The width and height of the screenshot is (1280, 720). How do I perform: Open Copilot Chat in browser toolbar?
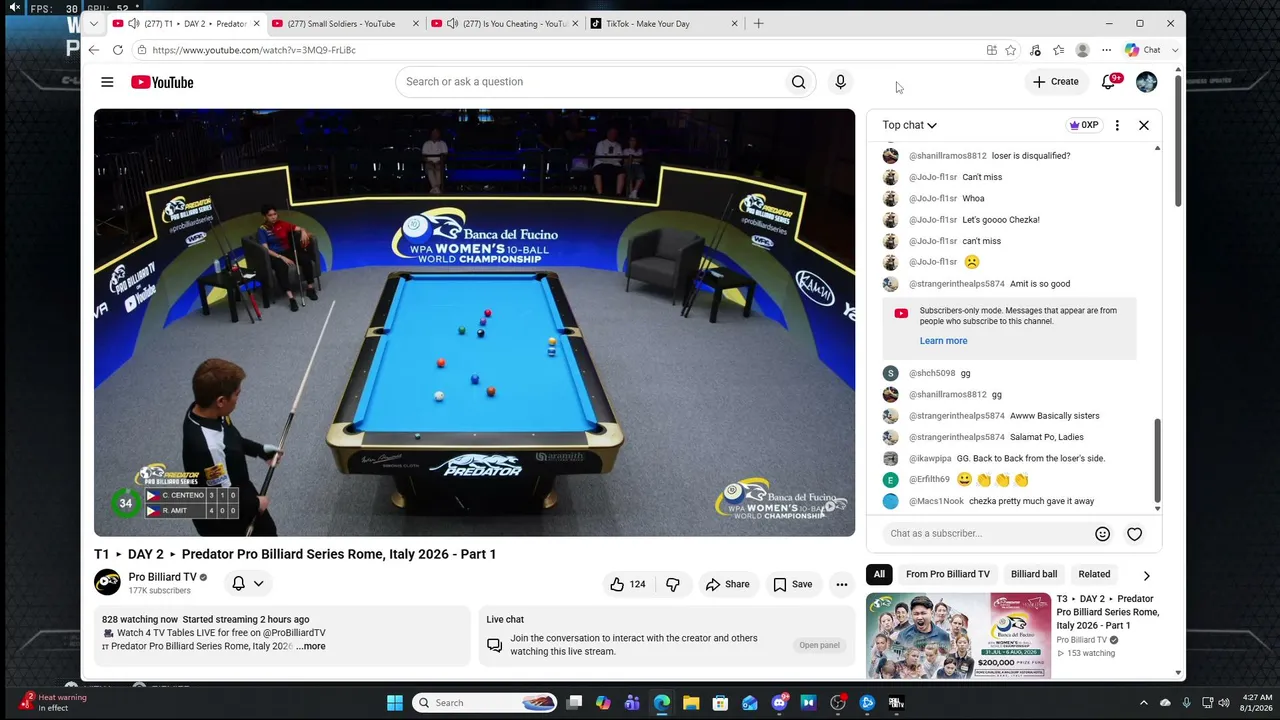(1143, 50)
